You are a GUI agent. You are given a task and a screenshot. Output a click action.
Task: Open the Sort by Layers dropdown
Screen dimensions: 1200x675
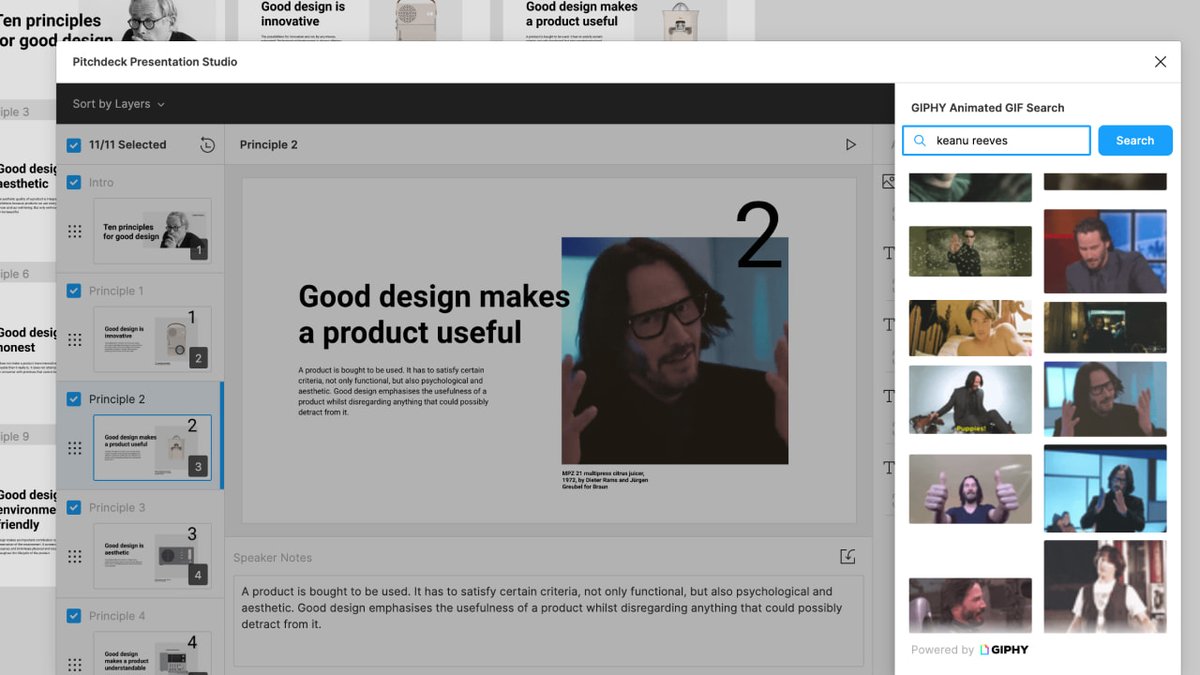tap(118, 104)
